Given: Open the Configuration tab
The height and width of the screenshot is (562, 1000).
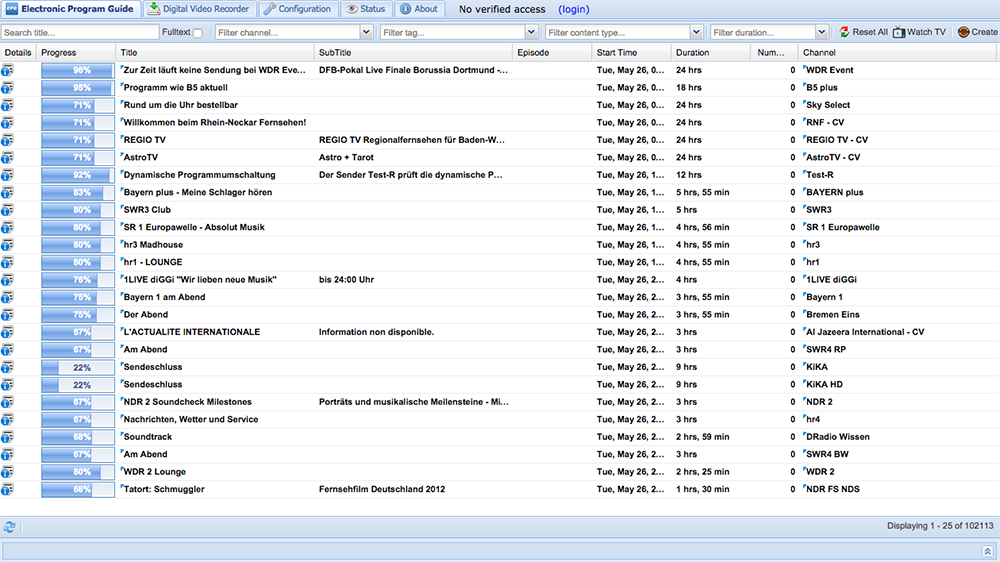Looking at the screenshot, I should (297, 9).
